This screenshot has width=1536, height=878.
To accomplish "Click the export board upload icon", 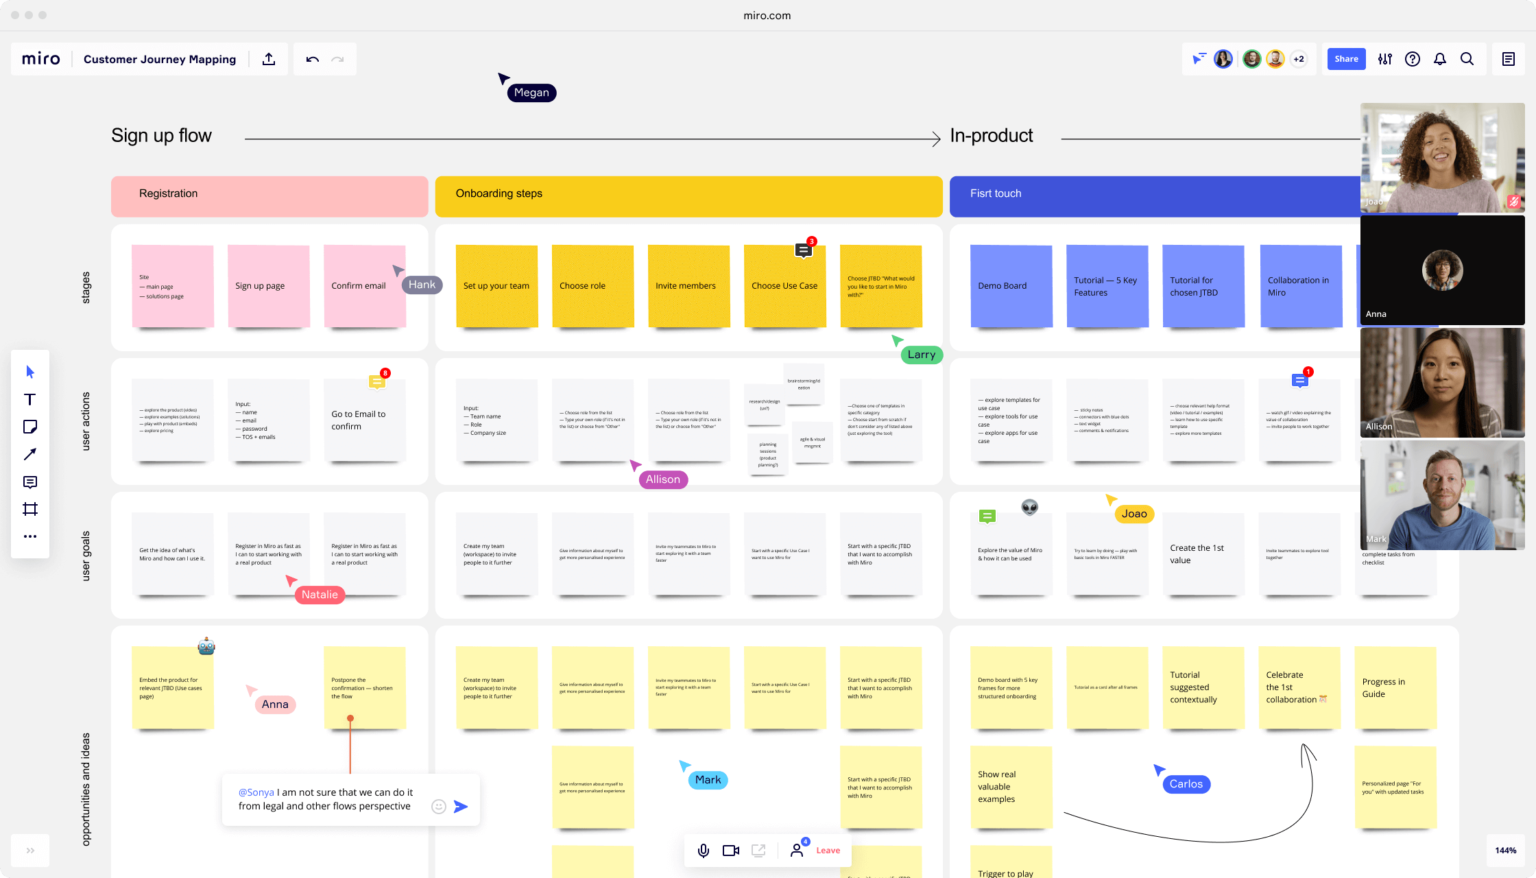I will [x=269, y=59].
